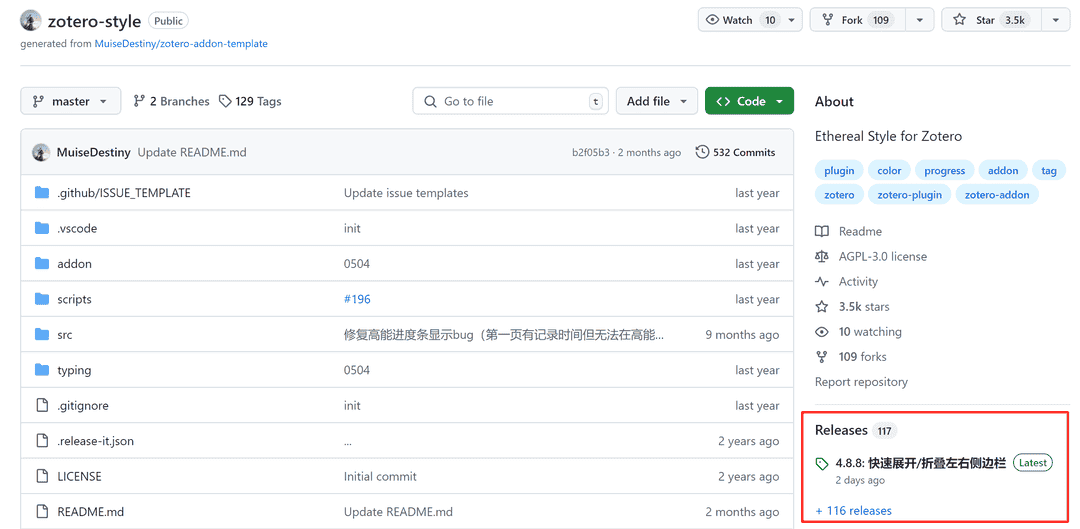The height and width of the screenshot is (529, 1080).
Task: Expand the Watch notifications dropdown arrow
Action: 792,20
